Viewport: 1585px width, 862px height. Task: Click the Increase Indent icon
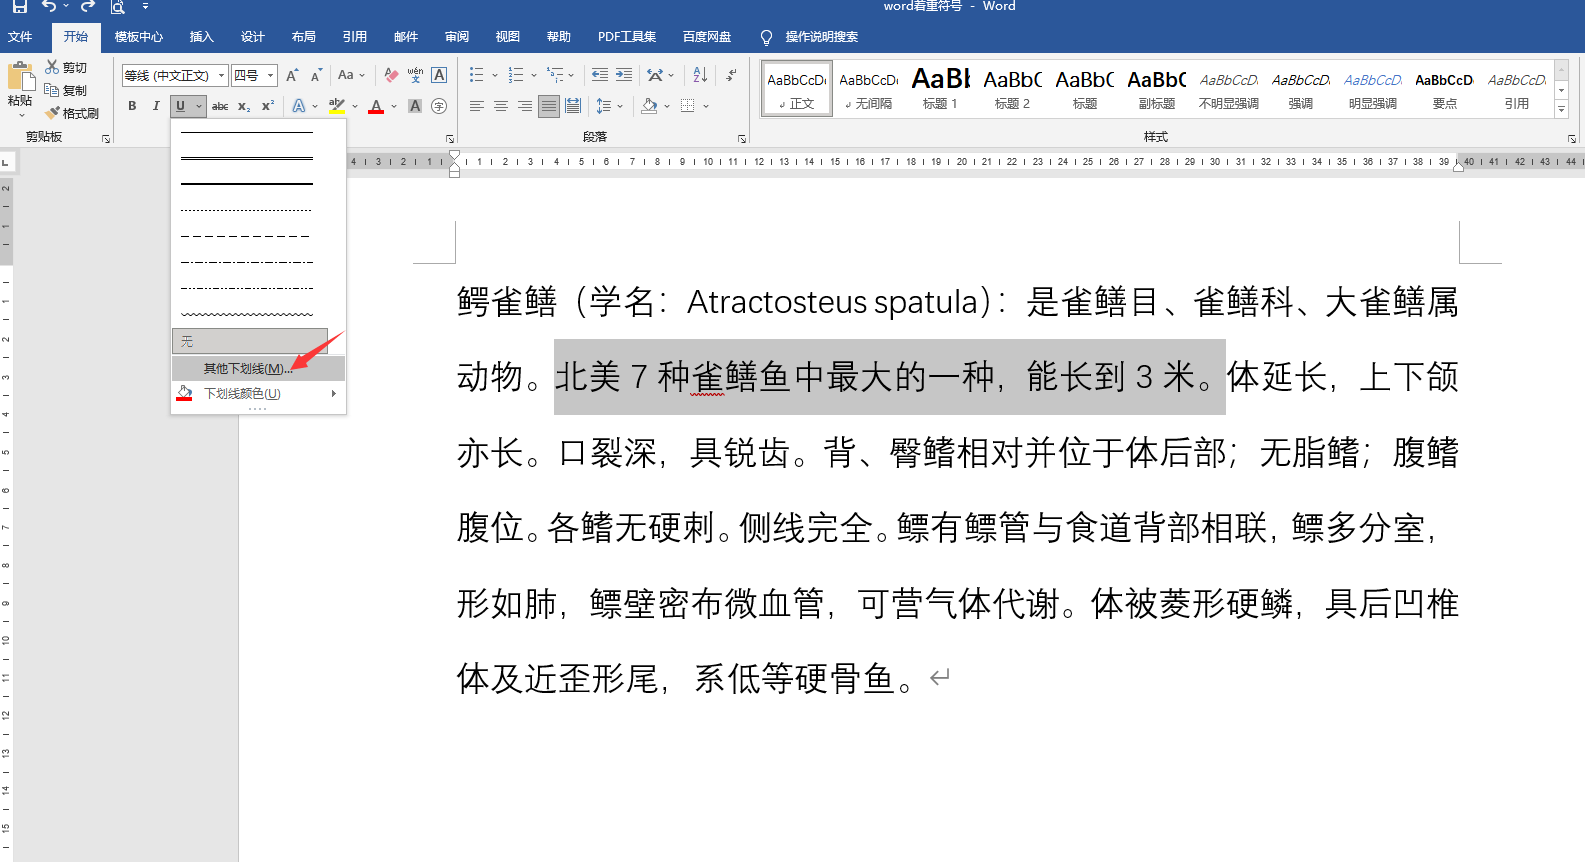624,75
